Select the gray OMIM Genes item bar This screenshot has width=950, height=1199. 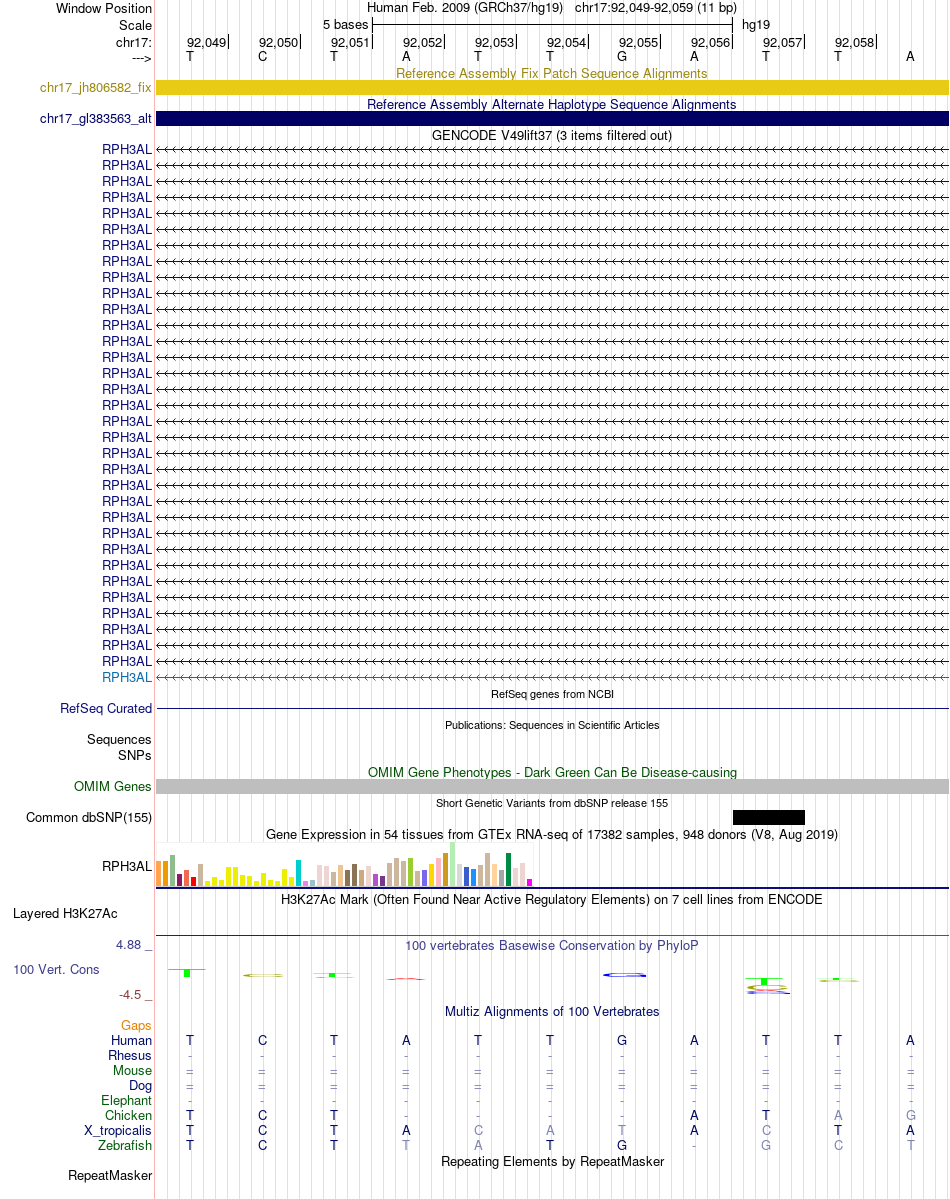[x=552, y=787]
